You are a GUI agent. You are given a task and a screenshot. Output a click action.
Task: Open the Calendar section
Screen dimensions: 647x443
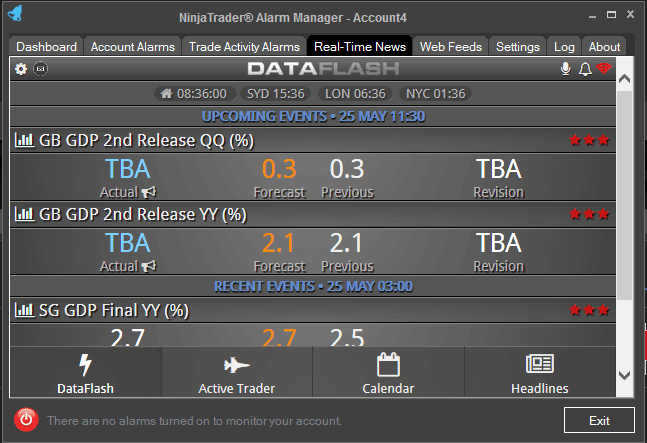point(388,372)
